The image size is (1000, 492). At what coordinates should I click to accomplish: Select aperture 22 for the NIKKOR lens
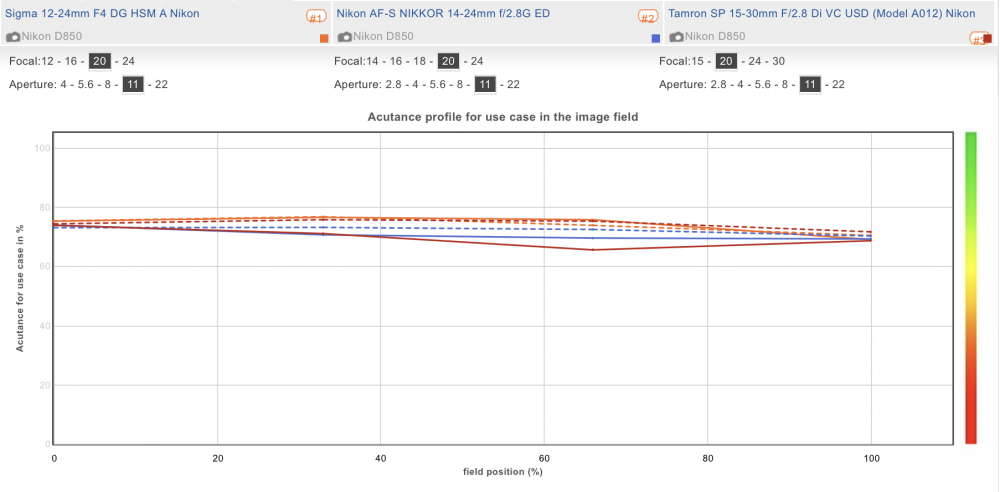[513, 84]
